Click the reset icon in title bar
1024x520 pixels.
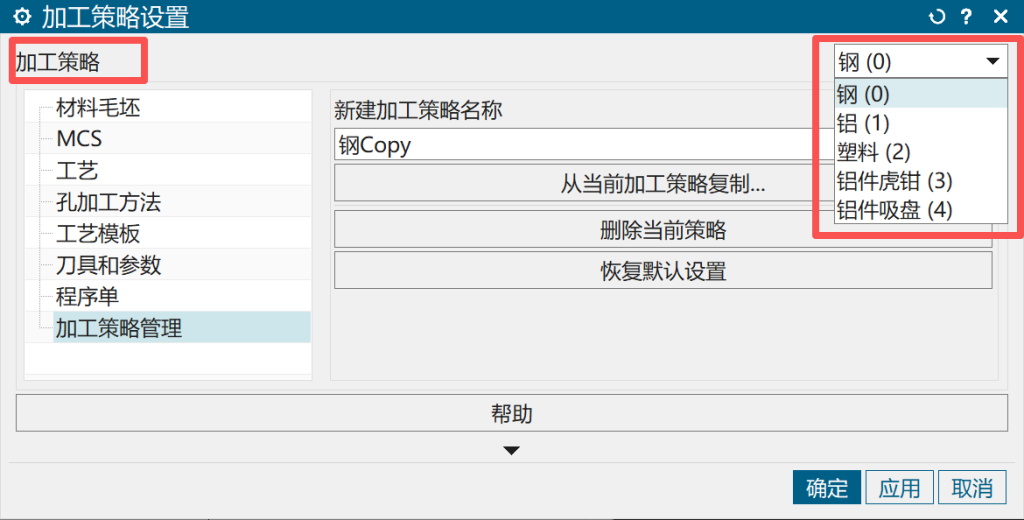pyautogui.click(x=937, y=17)
